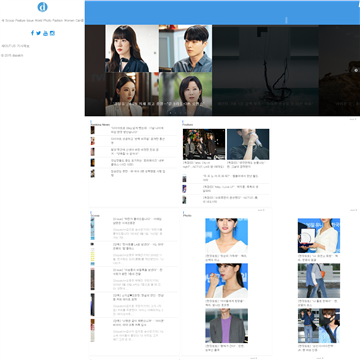Open the second Scoop article headline

(138, 246)
